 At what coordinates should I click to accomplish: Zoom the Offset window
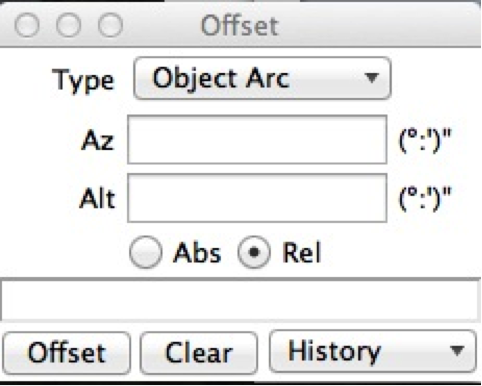tap(110, 25)
